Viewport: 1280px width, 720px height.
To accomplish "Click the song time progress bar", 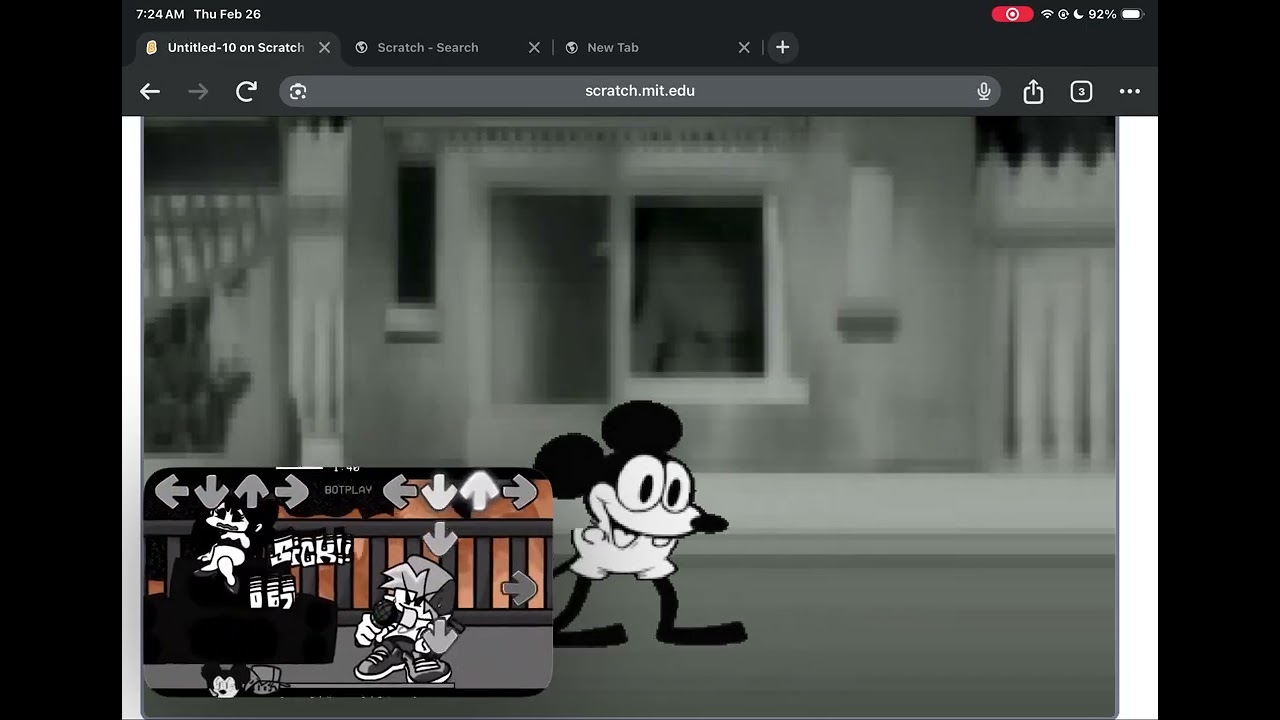I will [x=299, y=467].
